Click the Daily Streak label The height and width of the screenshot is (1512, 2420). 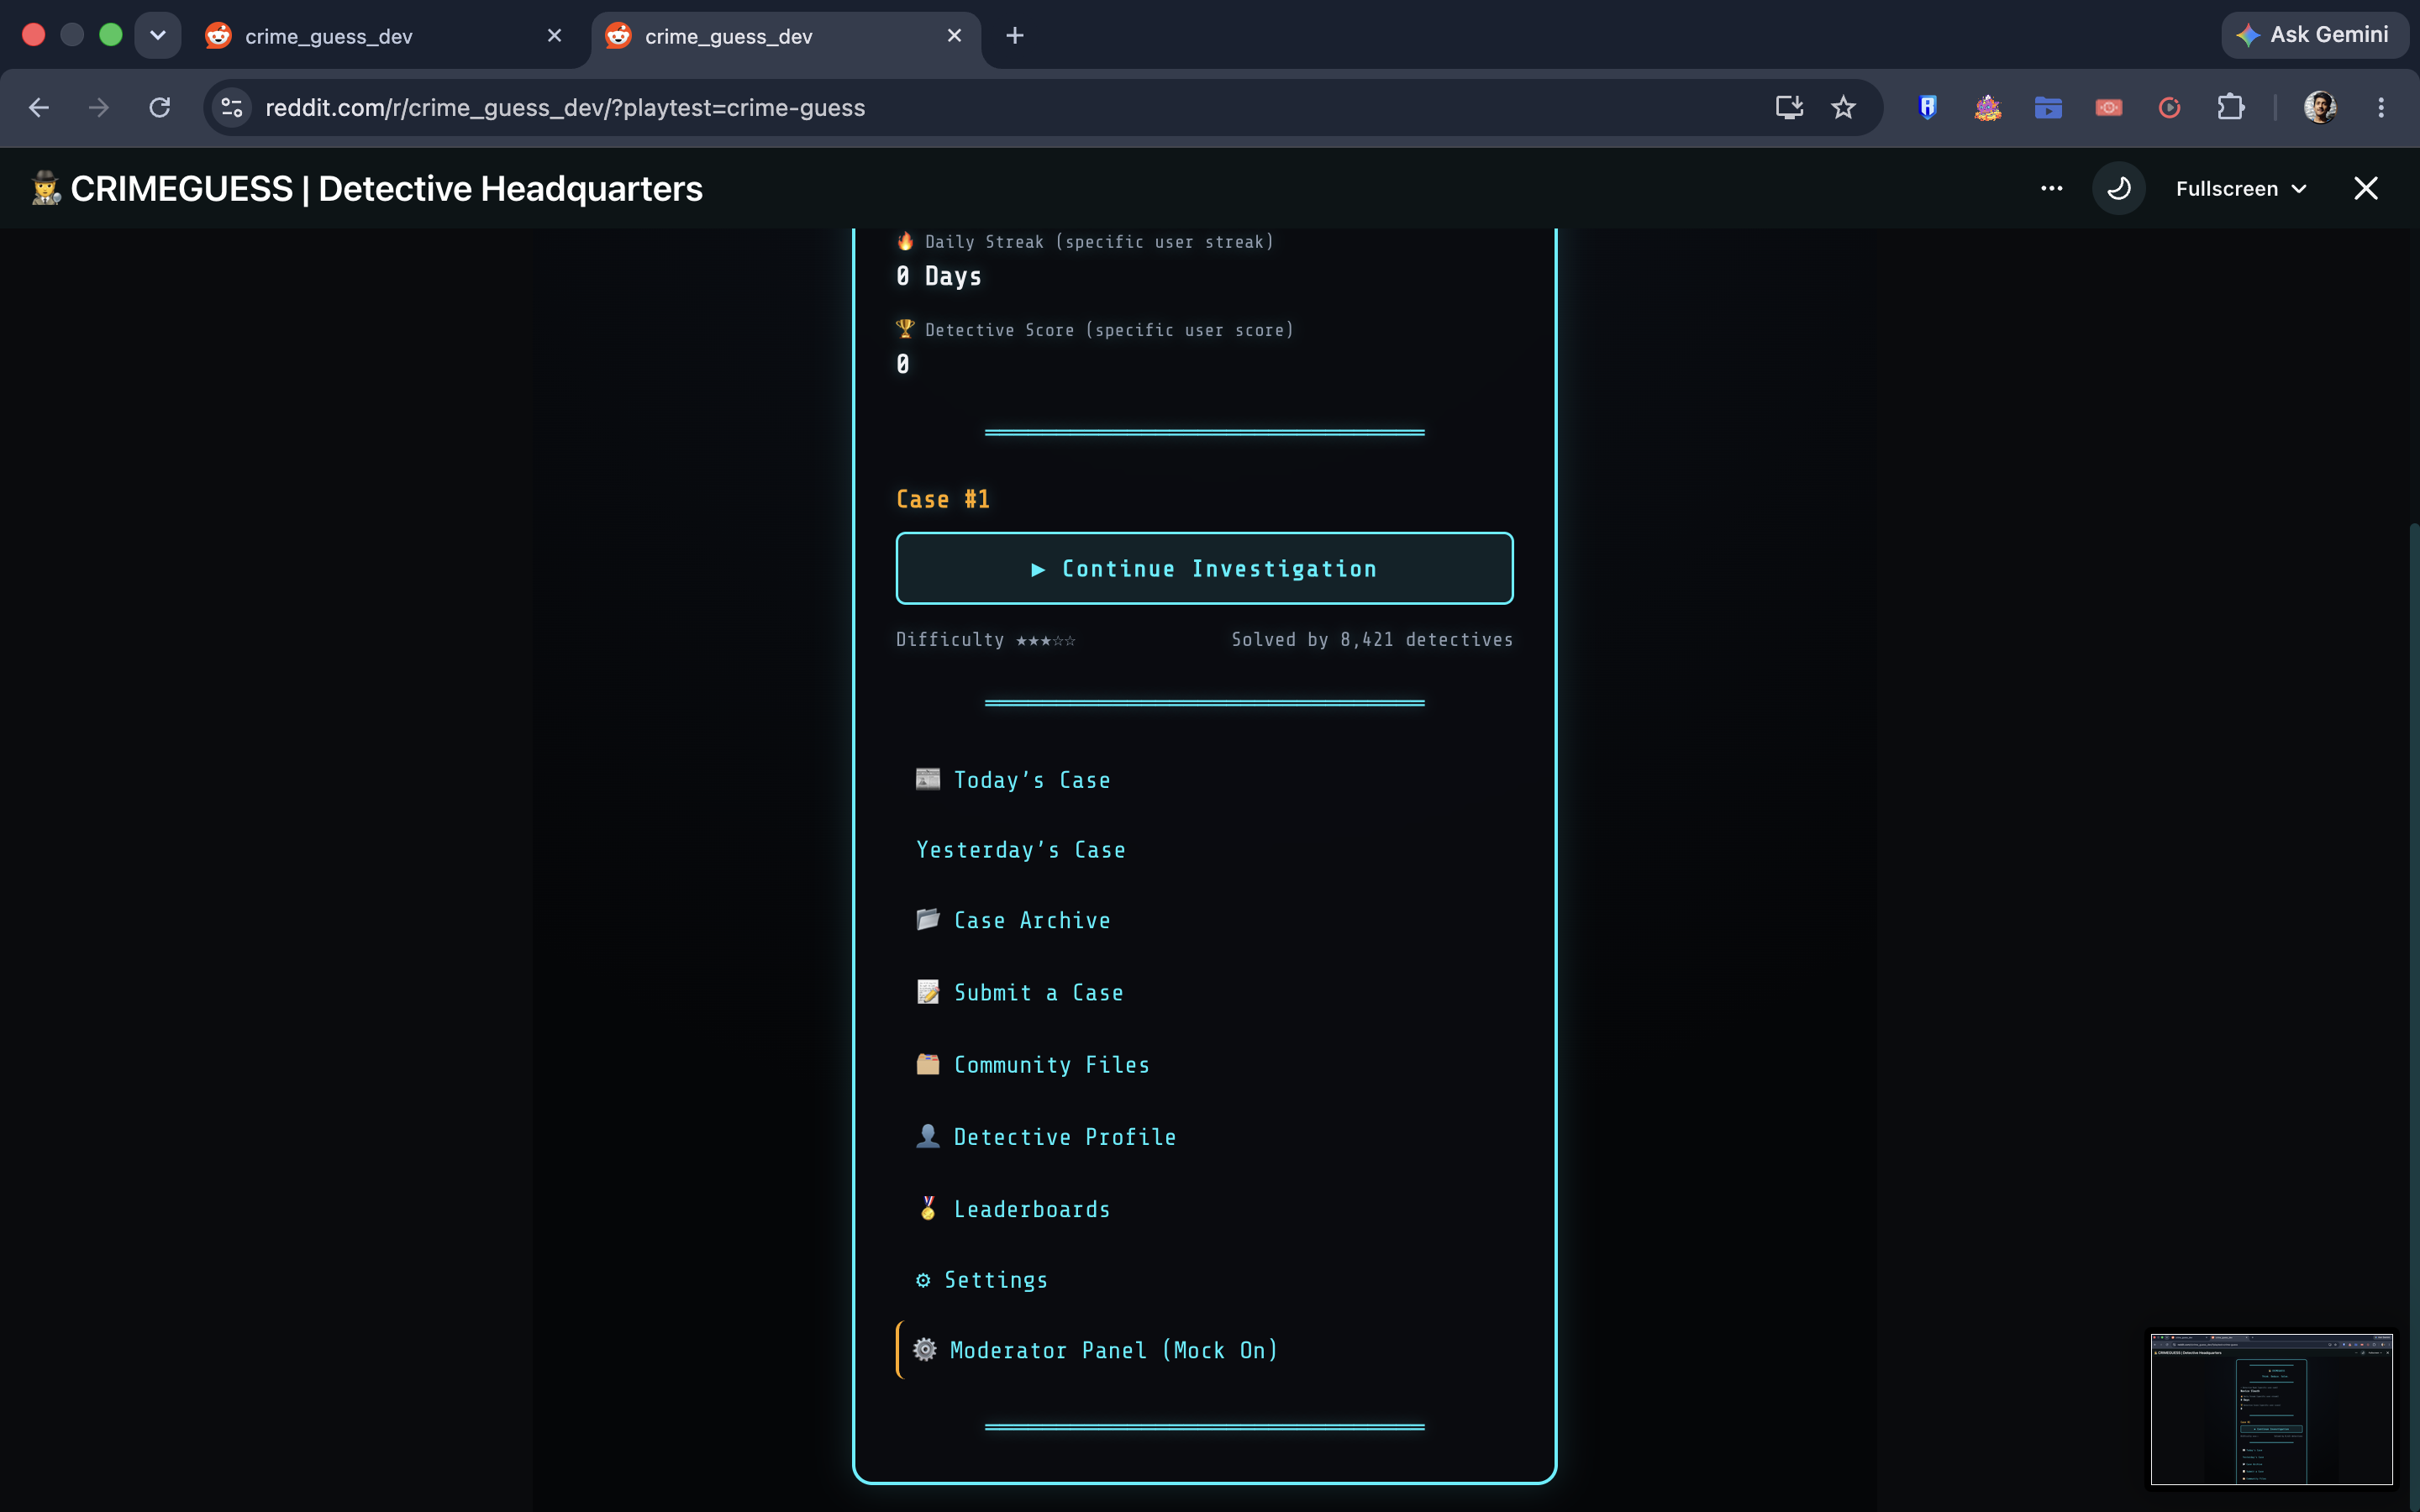click(x=1099, y=242)
